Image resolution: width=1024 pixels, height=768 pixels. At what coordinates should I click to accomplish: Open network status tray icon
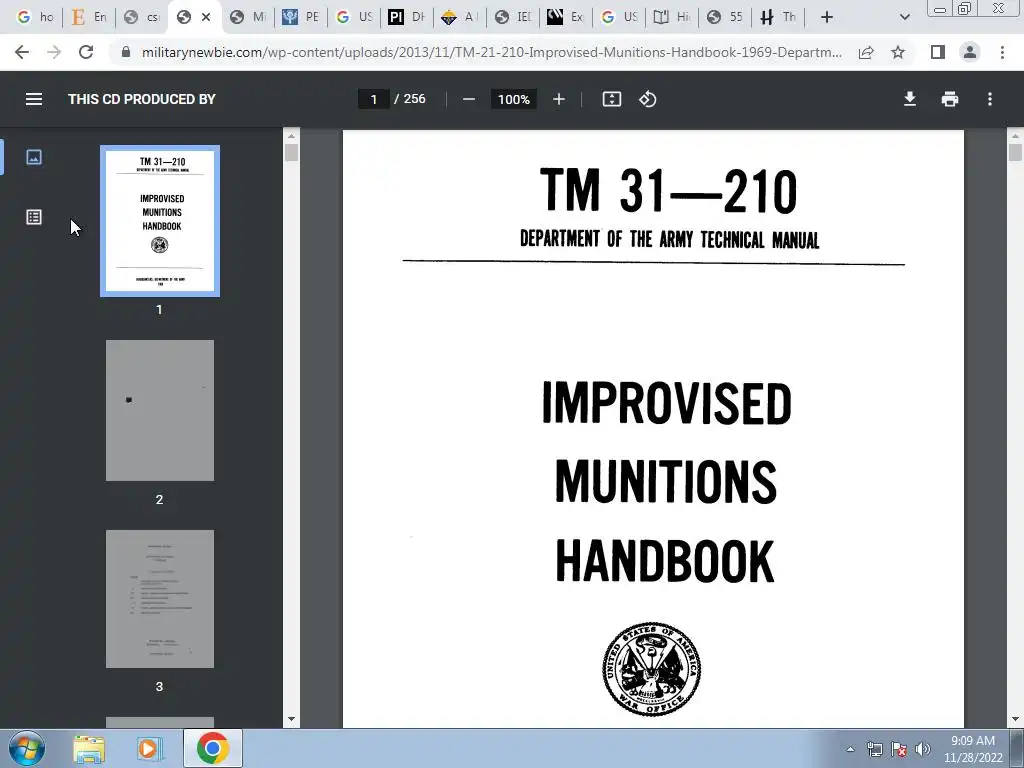874,749
